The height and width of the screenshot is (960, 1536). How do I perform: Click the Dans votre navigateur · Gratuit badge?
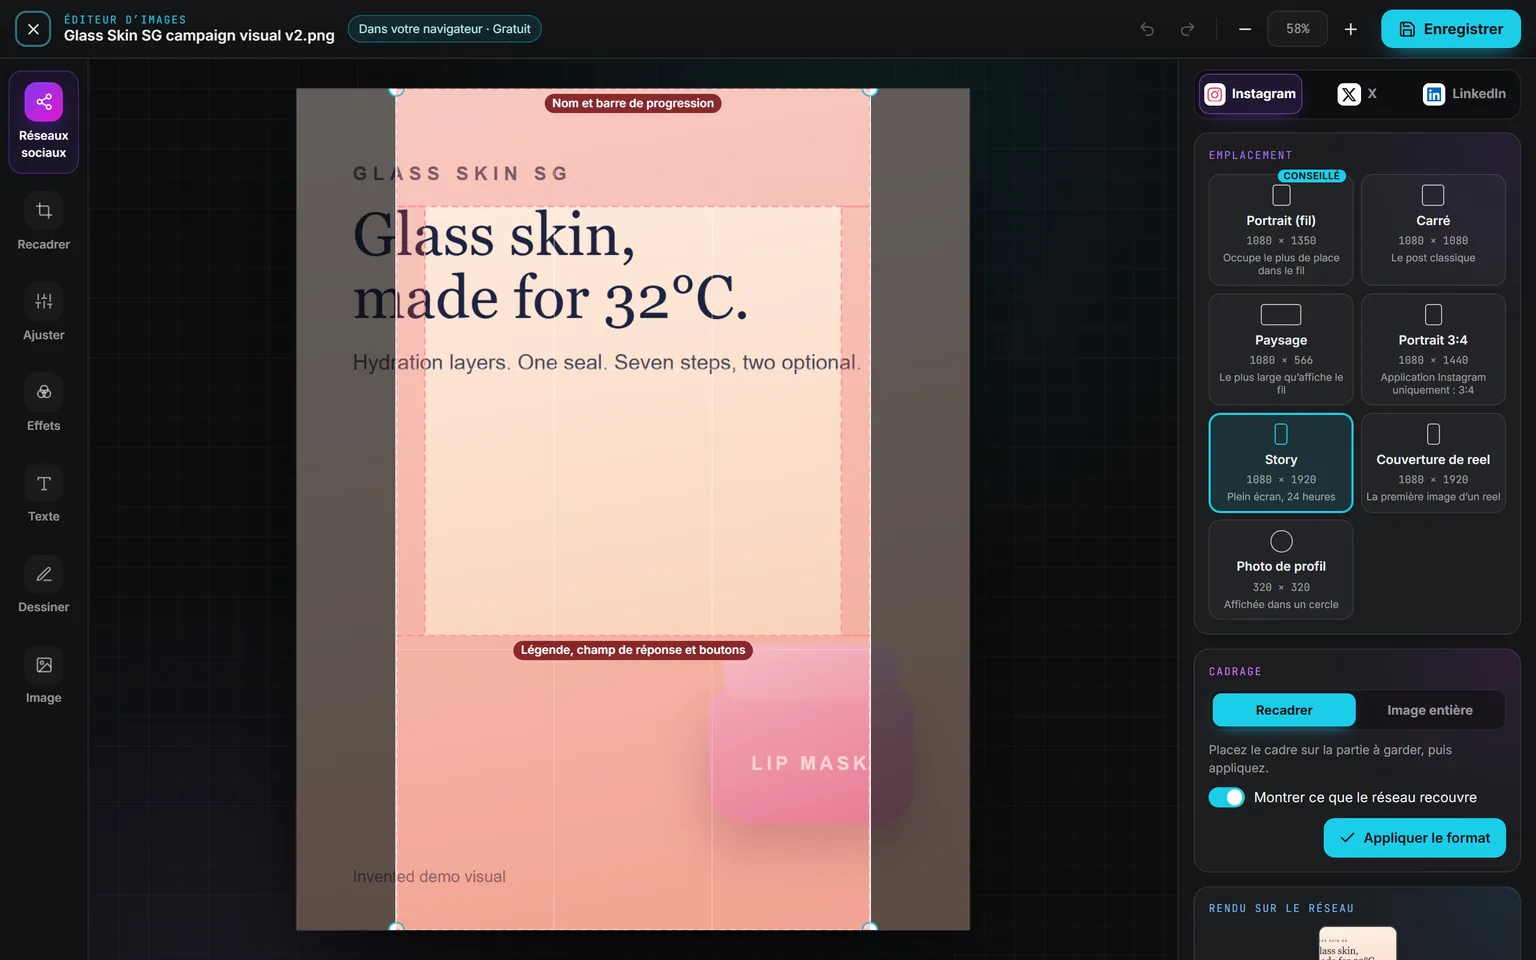pyautogui.click(x=445, y=29)
